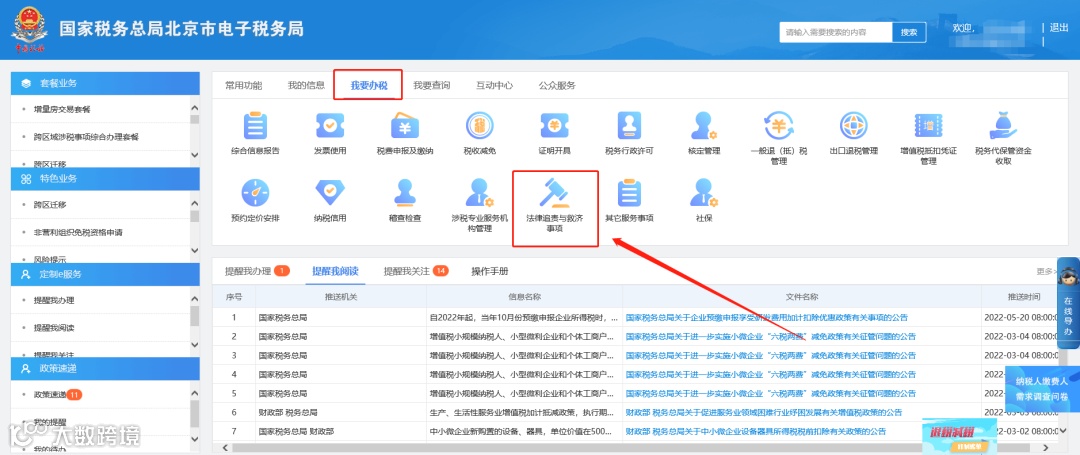Open 证明开具 icon
The width and height of the screenshot is (1080, 455).
(554, 126)
